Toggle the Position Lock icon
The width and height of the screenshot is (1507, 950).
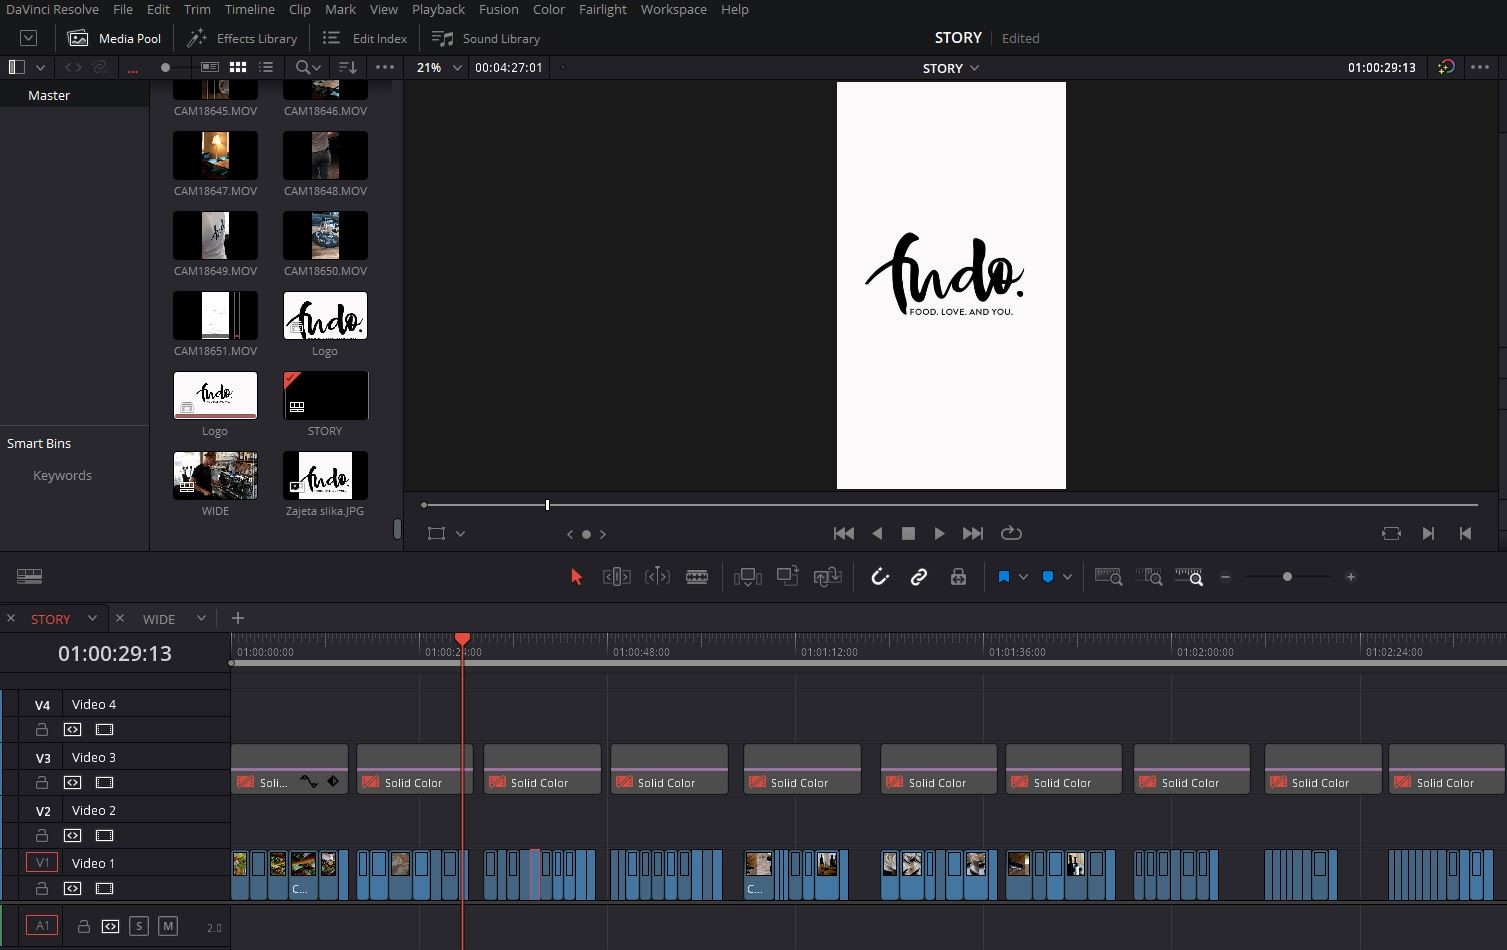click(x=958, y=577)
